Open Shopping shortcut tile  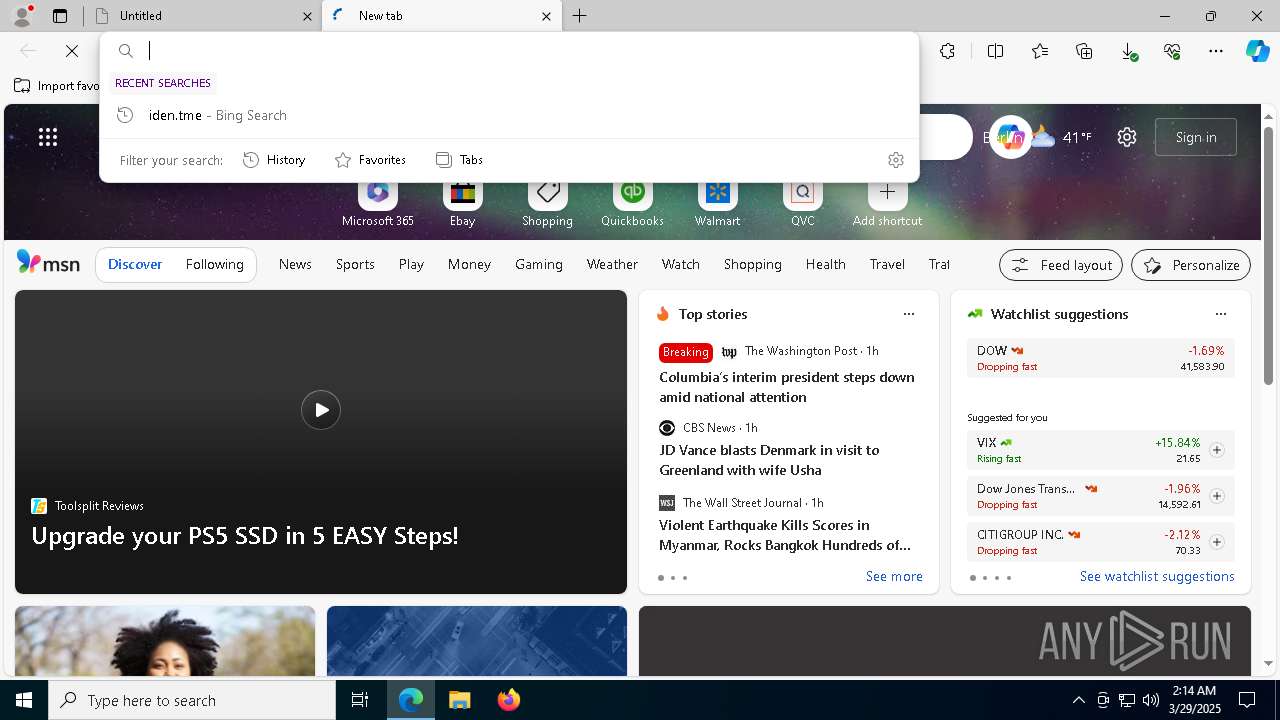(x=547, y=204)
